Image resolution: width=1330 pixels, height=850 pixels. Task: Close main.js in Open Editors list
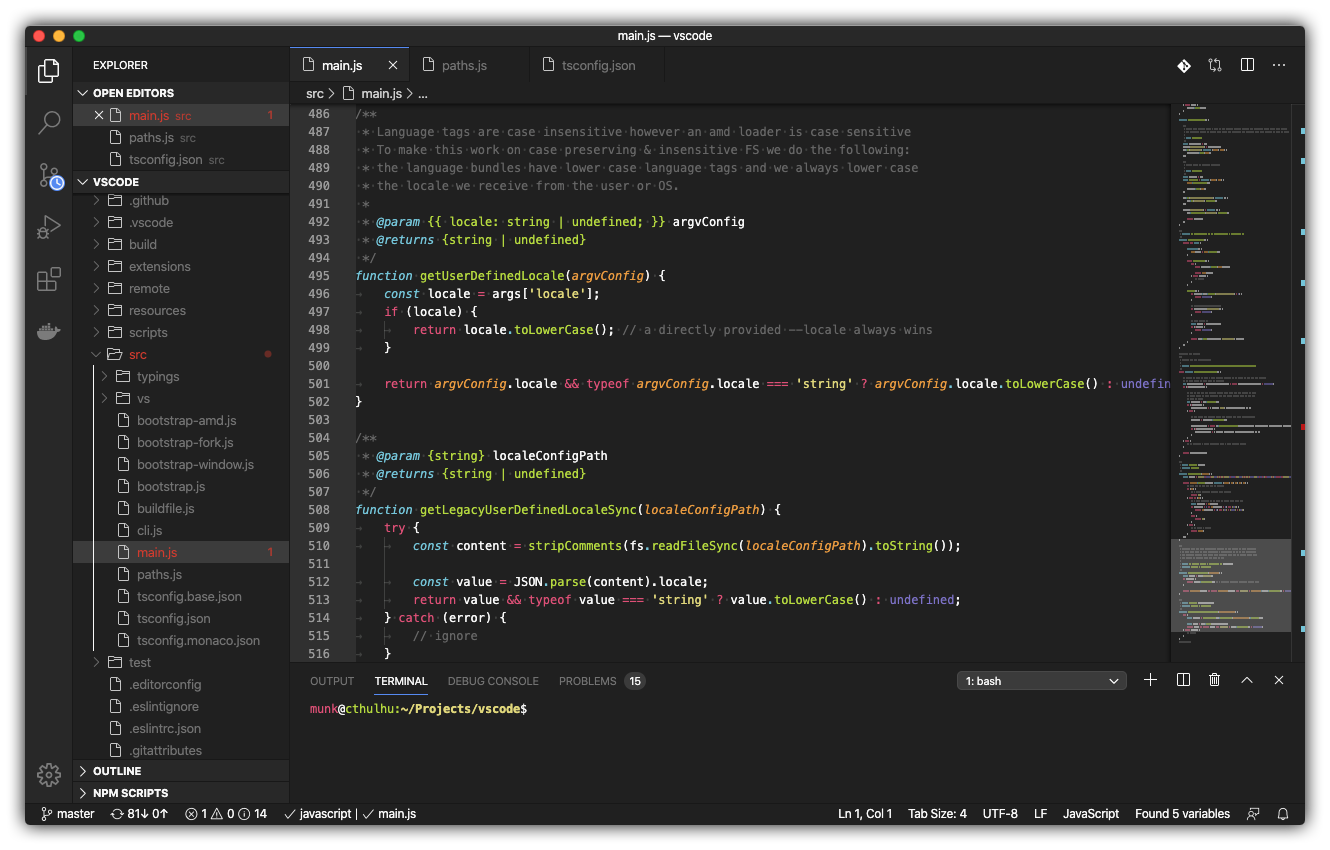tap(99, 116)
